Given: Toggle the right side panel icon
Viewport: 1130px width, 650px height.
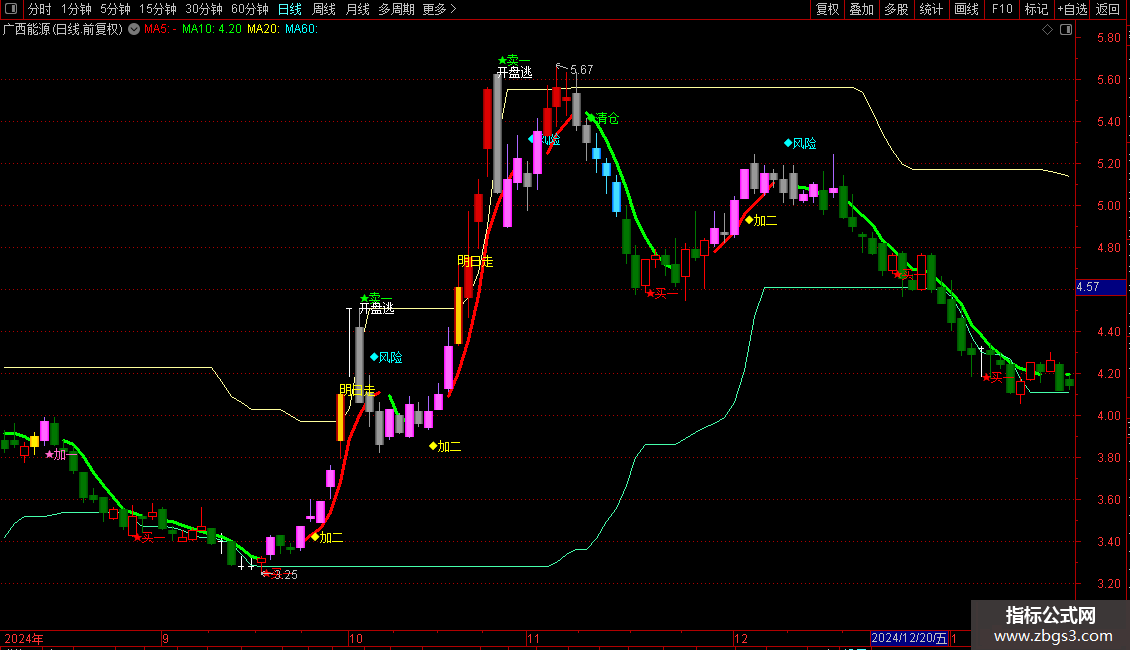Looking at the screenshot, I should [1067, 30].
